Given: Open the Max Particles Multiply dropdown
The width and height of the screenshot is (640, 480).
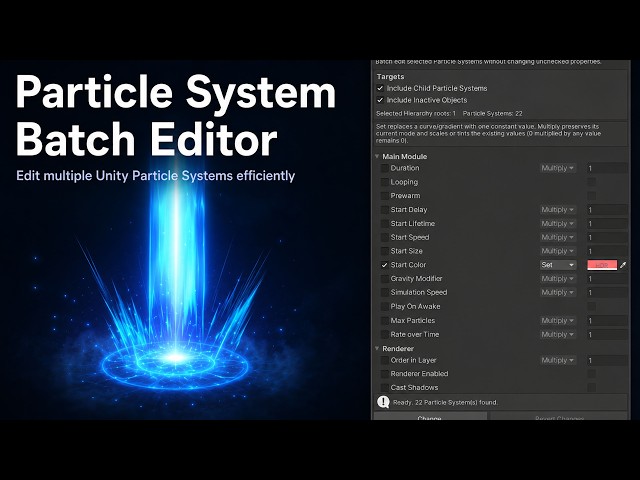Looking at the screenshot, I should point(558,321).
